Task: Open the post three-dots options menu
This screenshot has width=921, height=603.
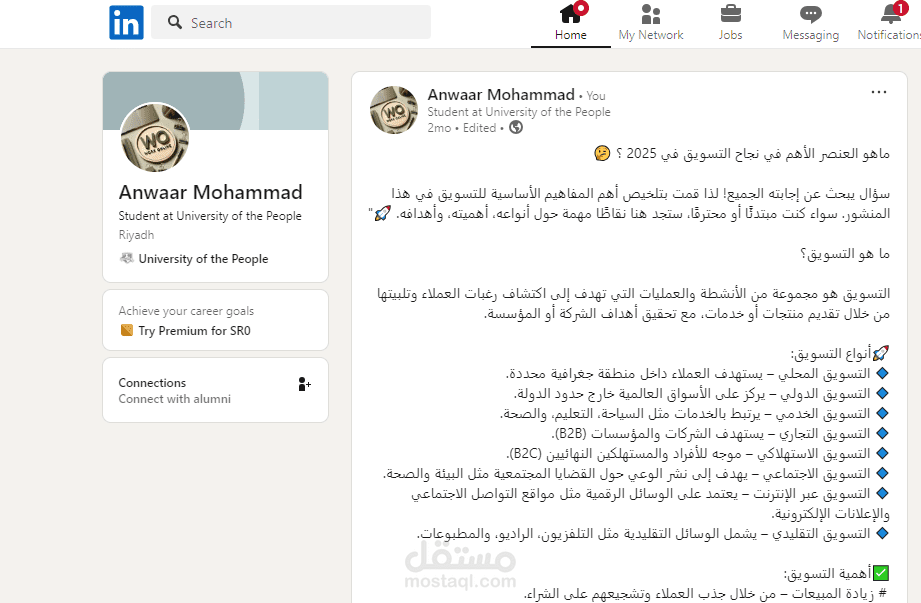Action: [x=879, y=92]
